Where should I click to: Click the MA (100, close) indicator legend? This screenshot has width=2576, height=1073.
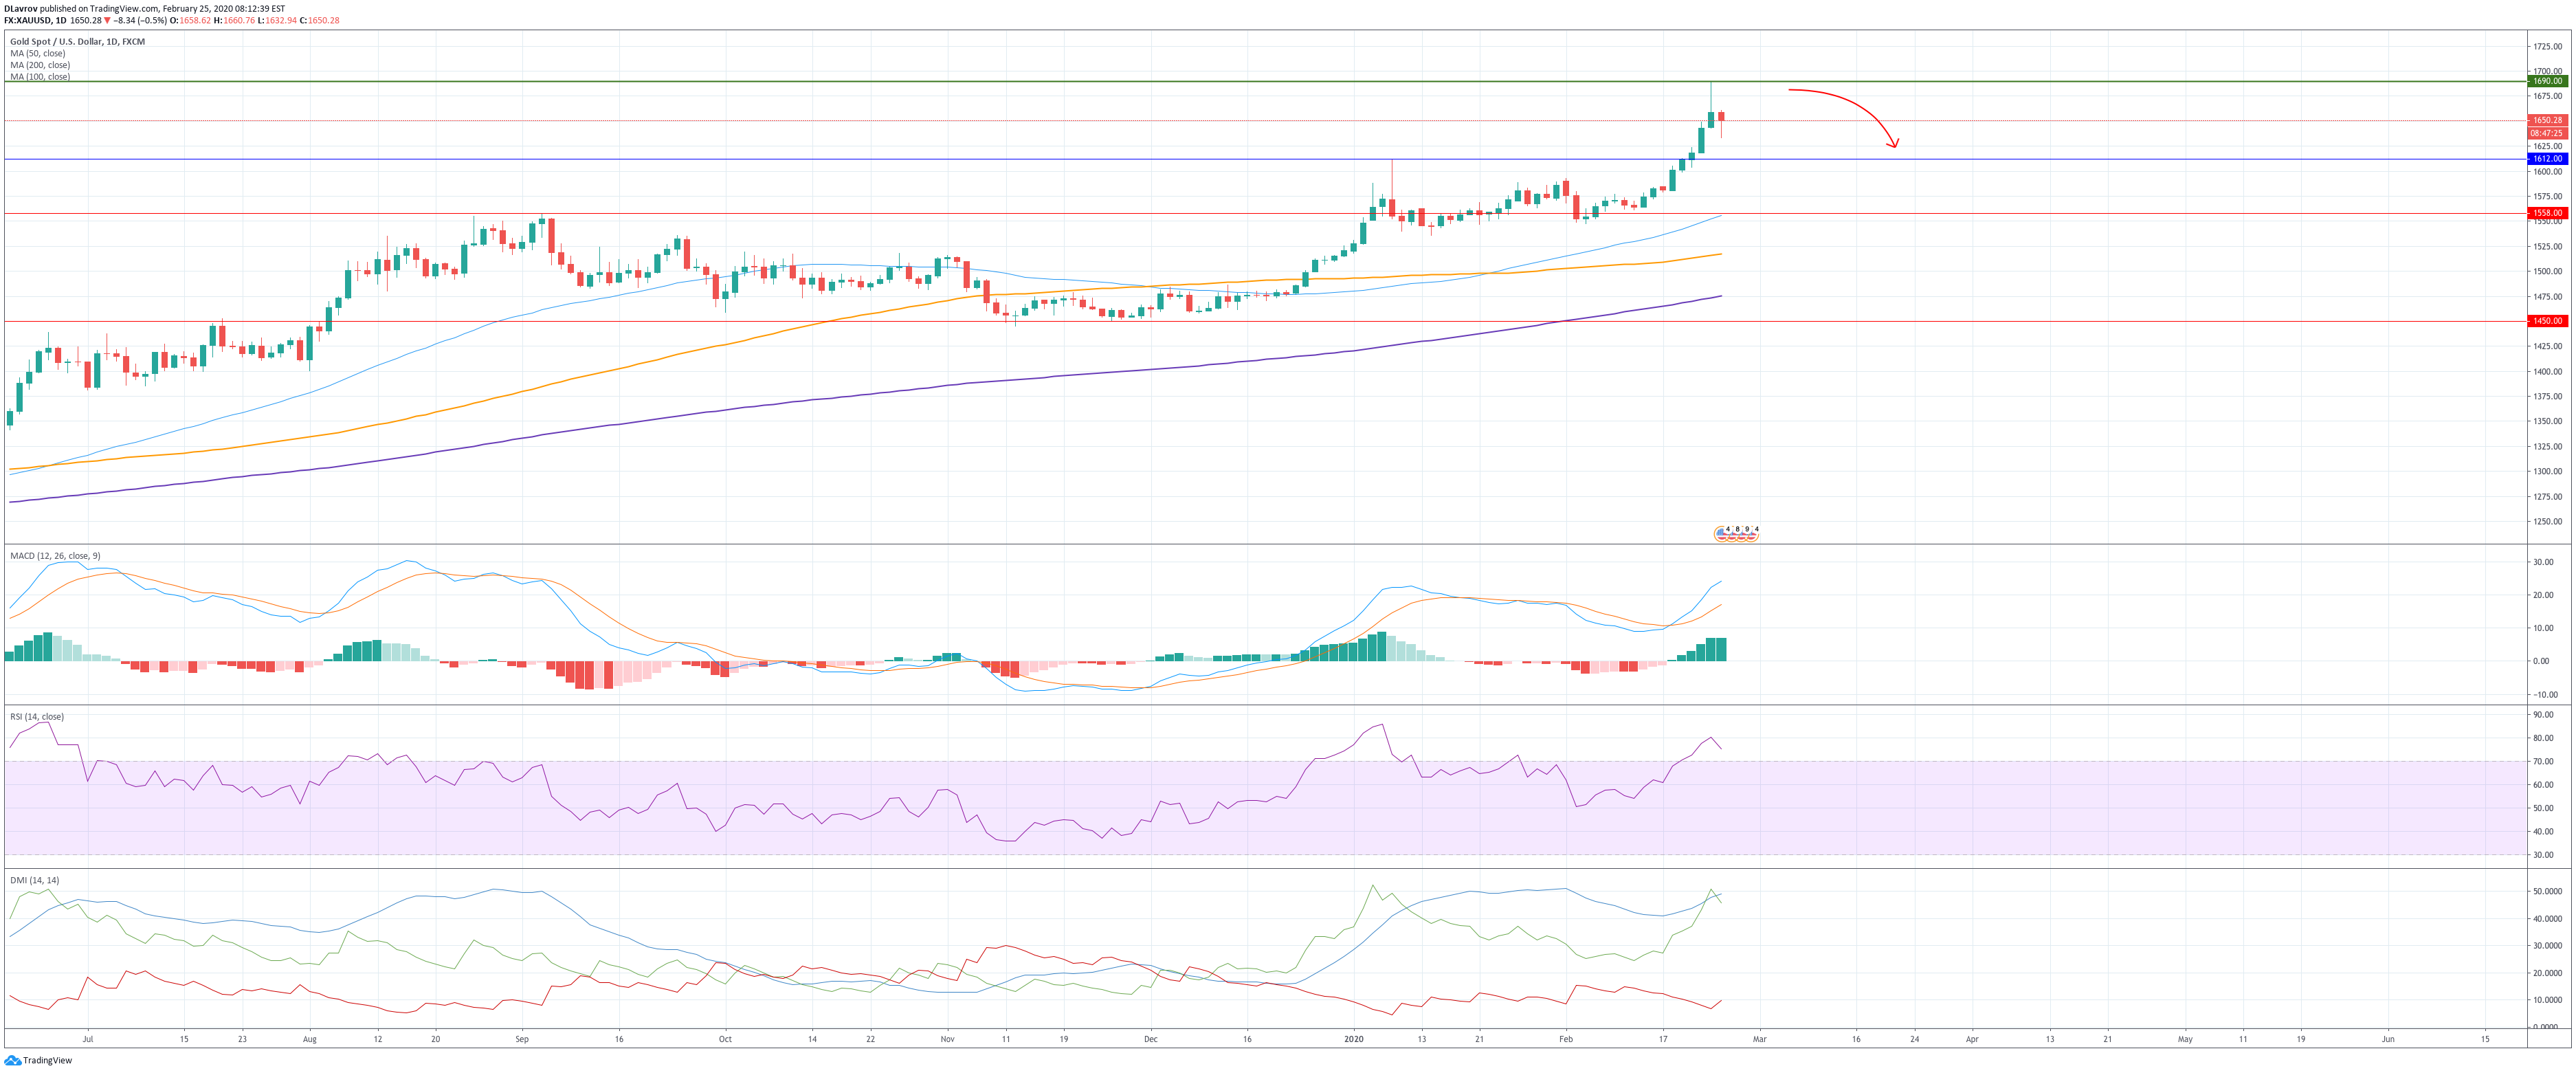(40, 77)
